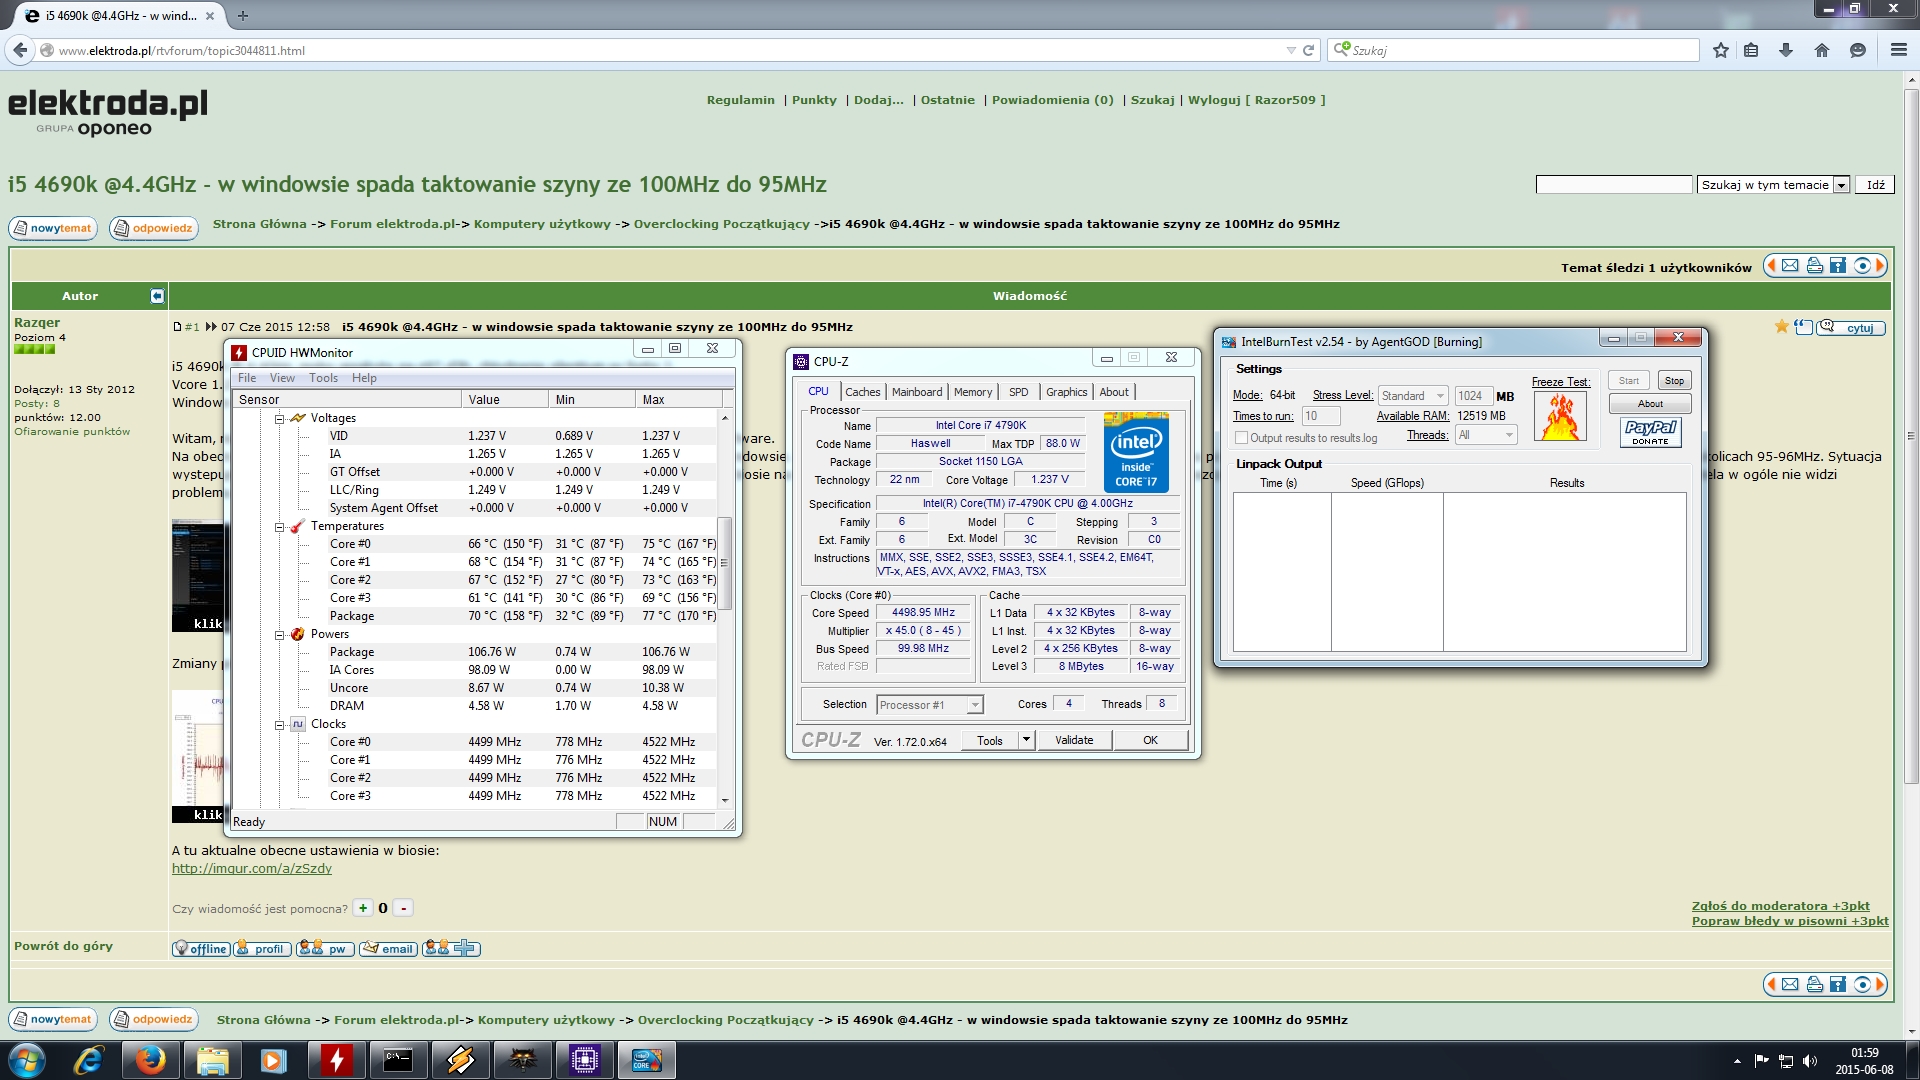Click the quick-quote icon beside cytuj
The image size is (1920, 1080).
(x=1803, y=327)
